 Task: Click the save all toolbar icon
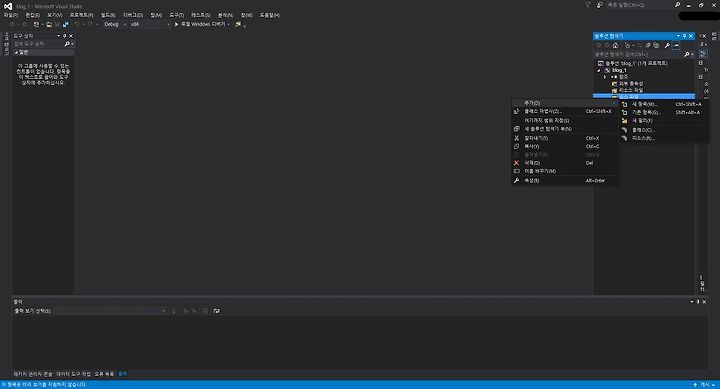(x=66, y=24)
